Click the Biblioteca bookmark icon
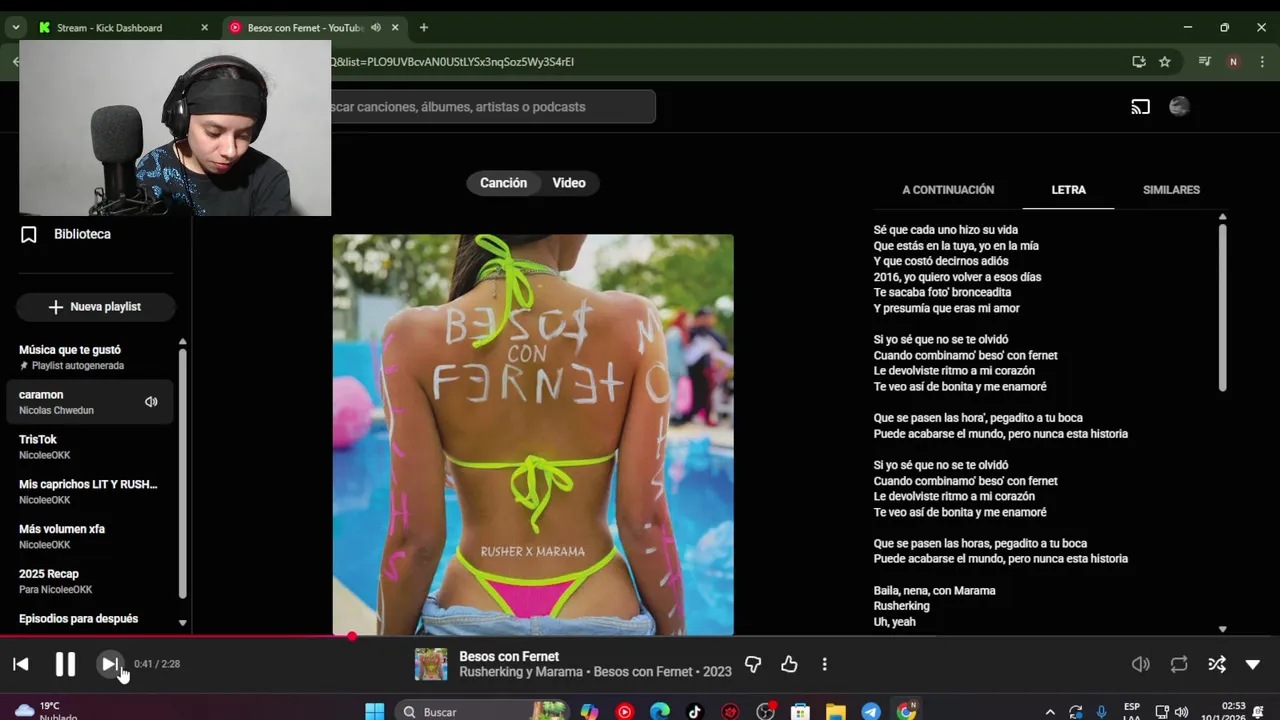Screen dimensions: 1280x720 pyautogui.click(x=29, y=234)
